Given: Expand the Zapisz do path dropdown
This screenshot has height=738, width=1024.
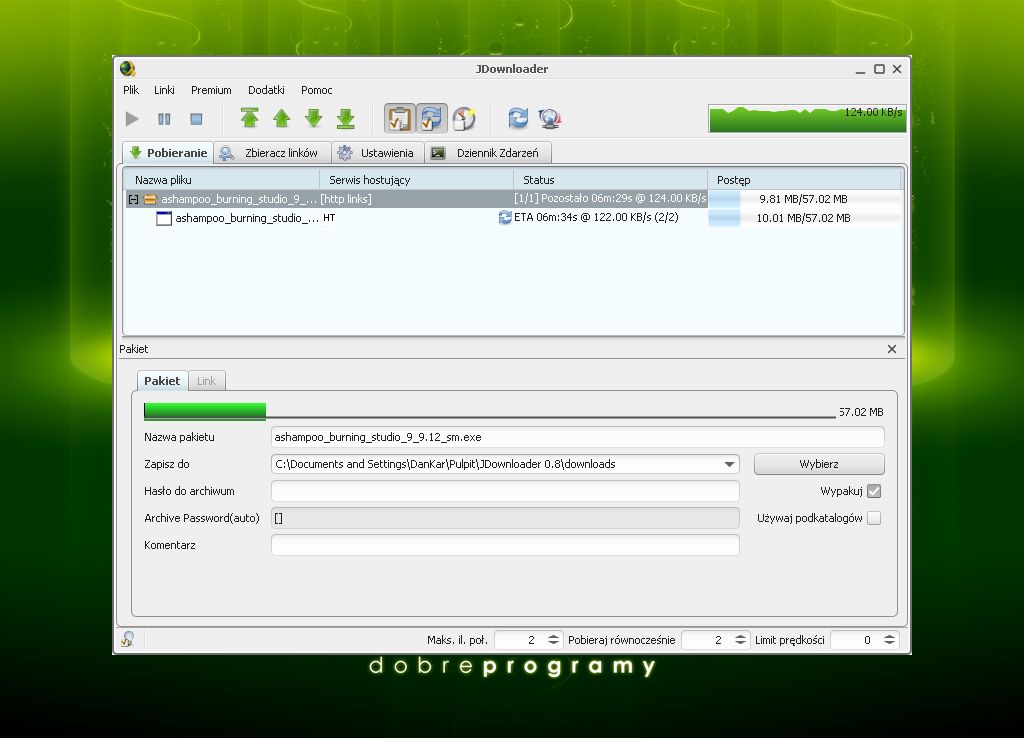Looking at the screenshot, I should click(x=729, y=464).
